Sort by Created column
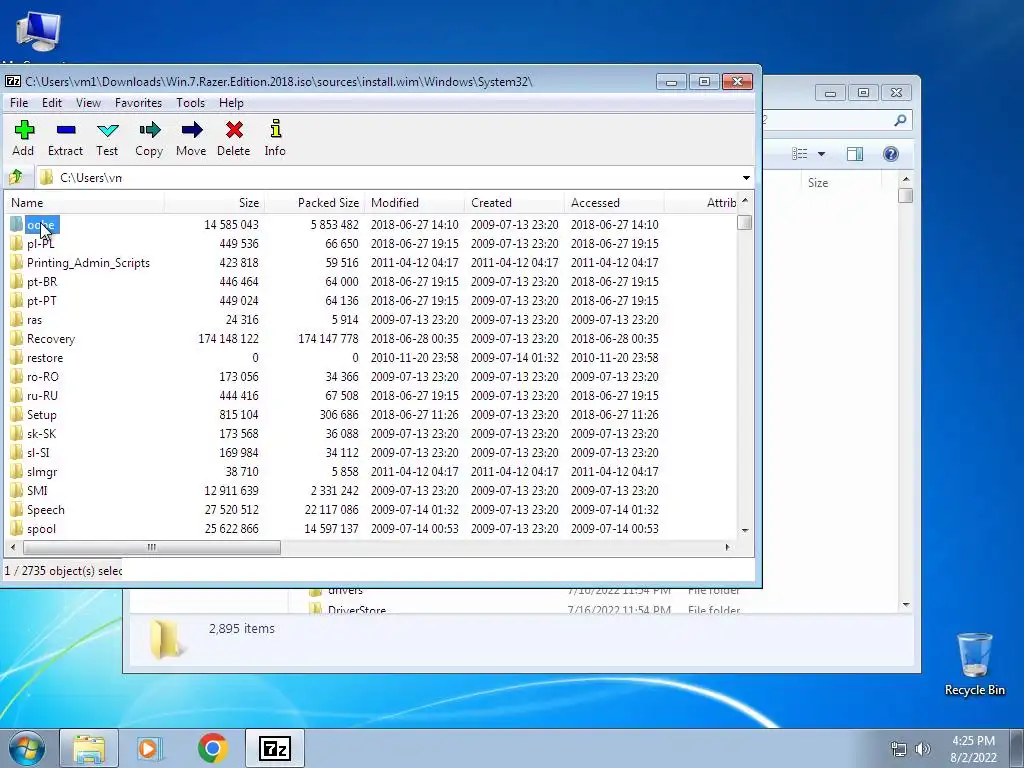Viewport: 1024px width, 768px height. 515,202
